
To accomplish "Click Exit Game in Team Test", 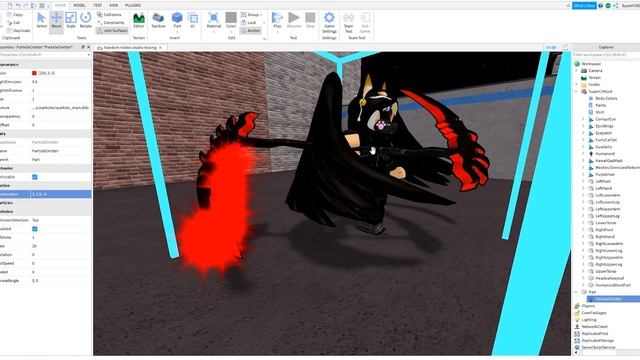I will point(365,22).
